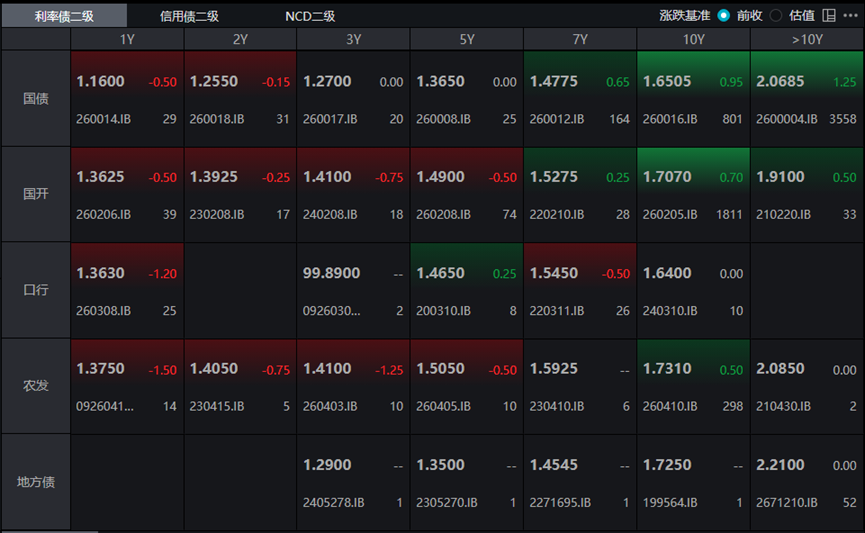The image size is (865, 533).
Task: Click bond code 199564.IB
Action: tap(670, 503)
